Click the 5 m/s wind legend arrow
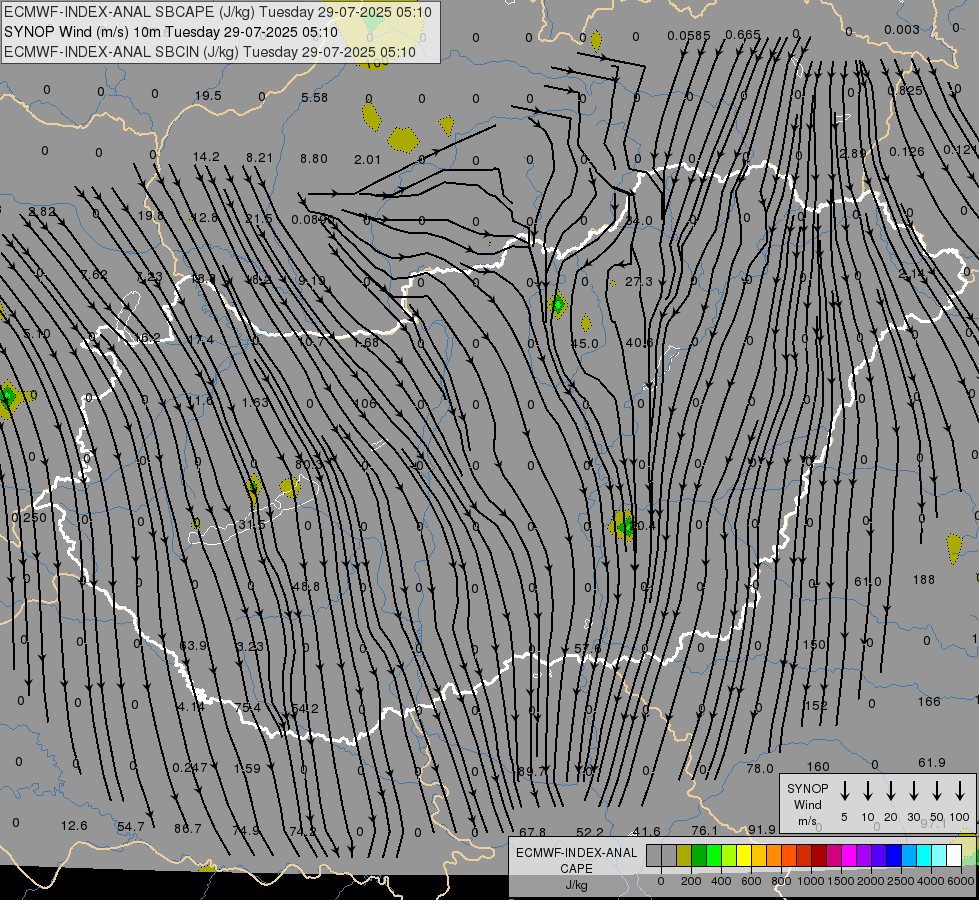 point(844,790)
